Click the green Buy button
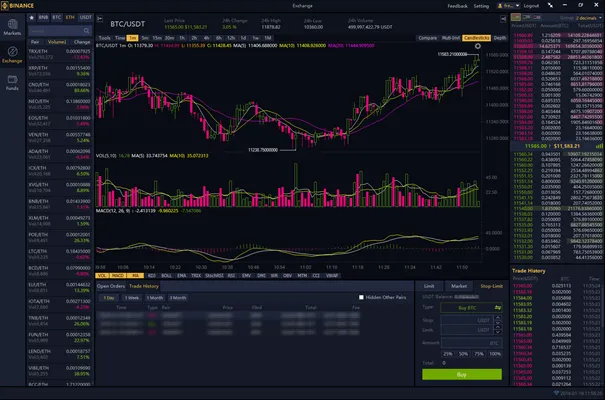Screen dimensions: 605x400 [462, 375]
